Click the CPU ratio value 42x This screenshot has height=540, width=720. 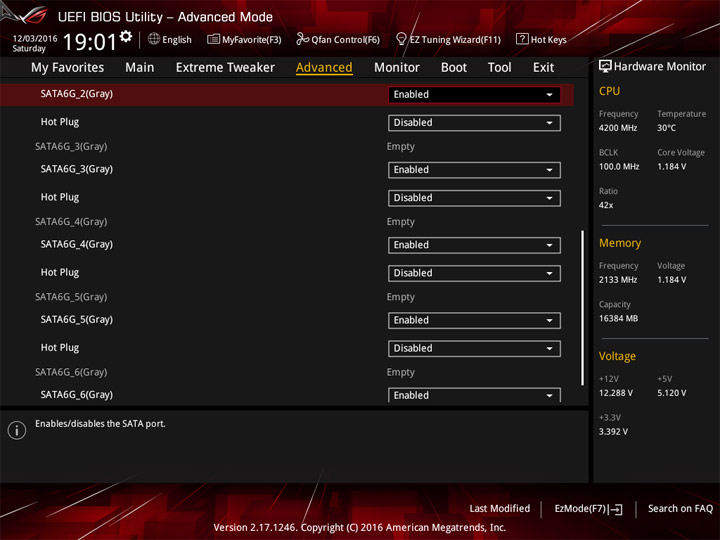[x=606, y=205]
